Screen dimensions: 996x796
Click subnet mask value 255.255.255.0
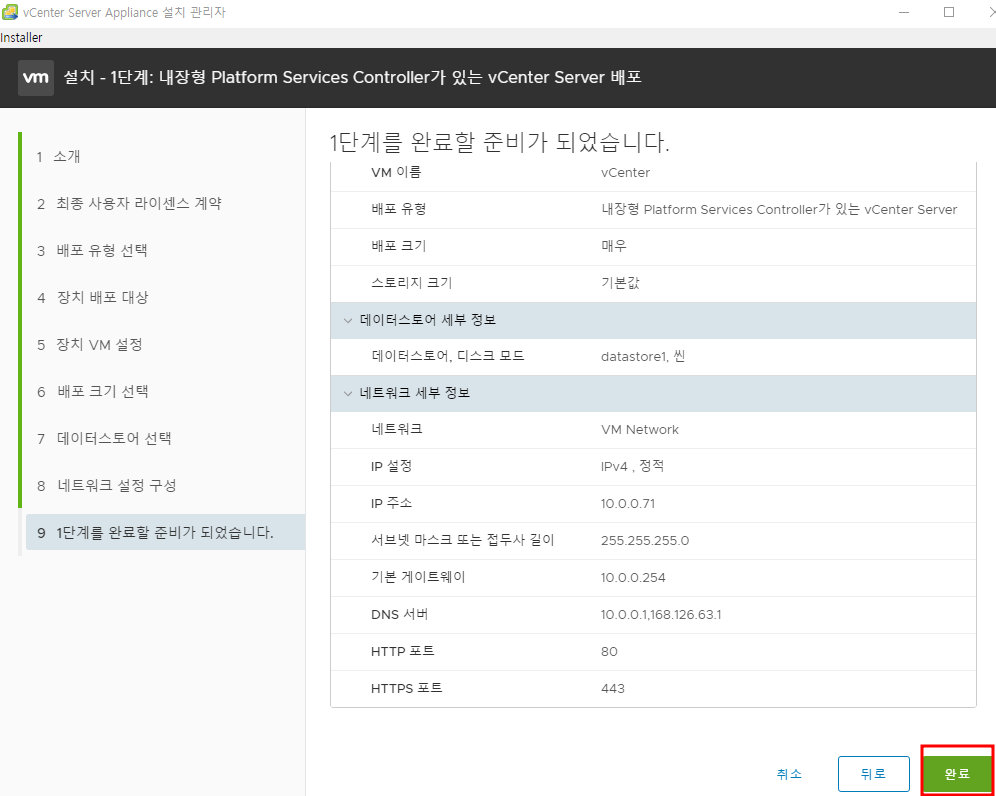[645, 541]
